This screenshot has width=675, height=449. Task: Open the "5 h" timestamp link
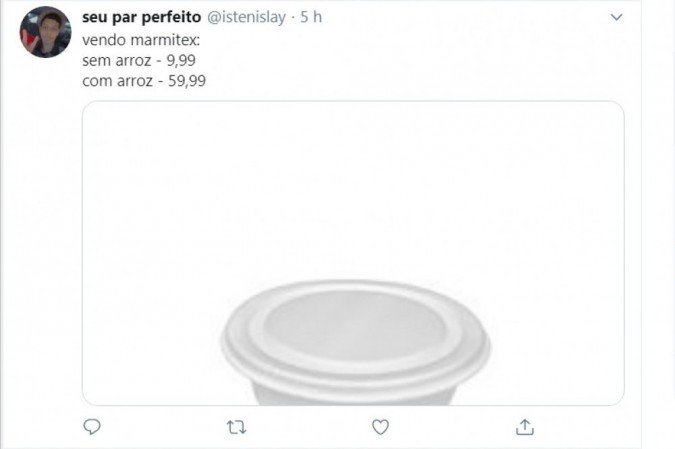tap(311, 18)
